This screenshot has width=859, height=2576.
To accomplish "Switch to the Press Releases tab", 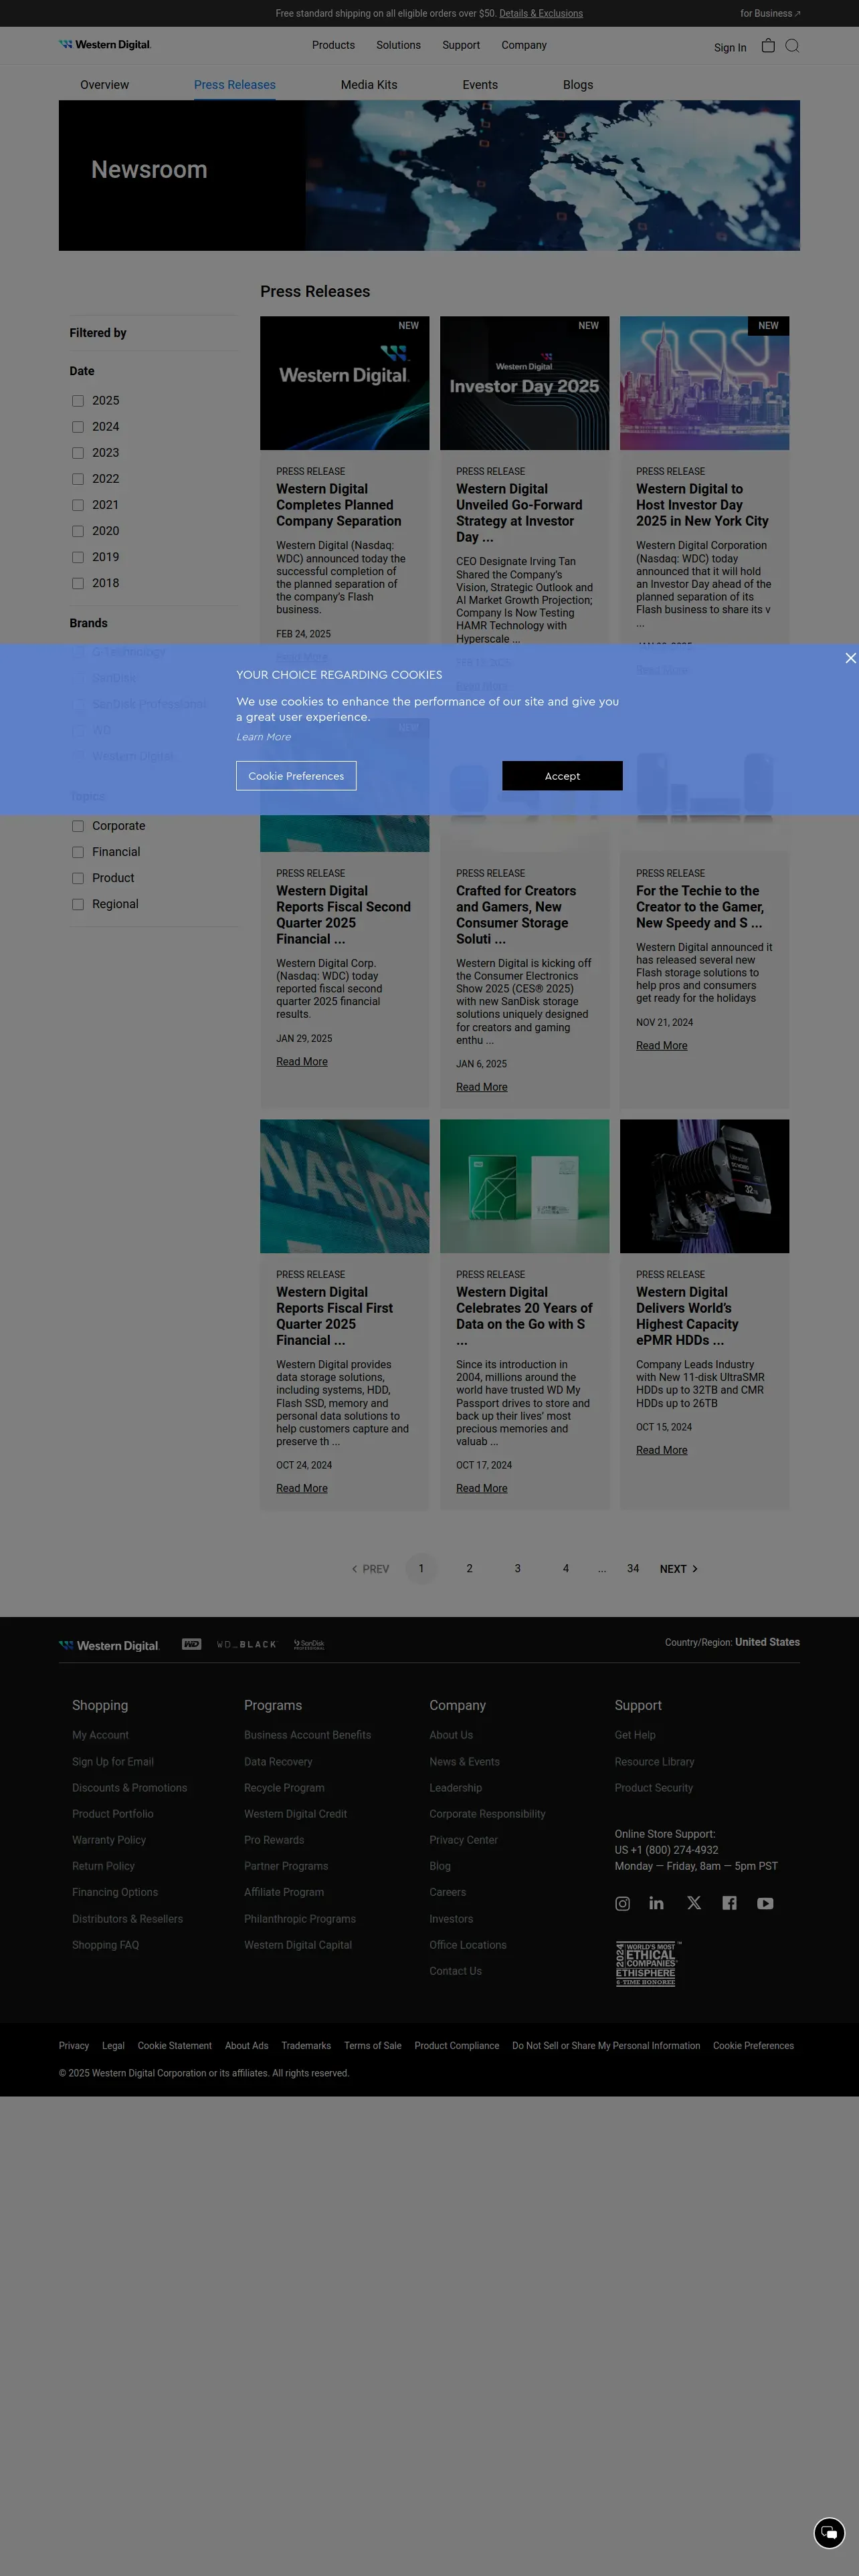I will [235, 85].
